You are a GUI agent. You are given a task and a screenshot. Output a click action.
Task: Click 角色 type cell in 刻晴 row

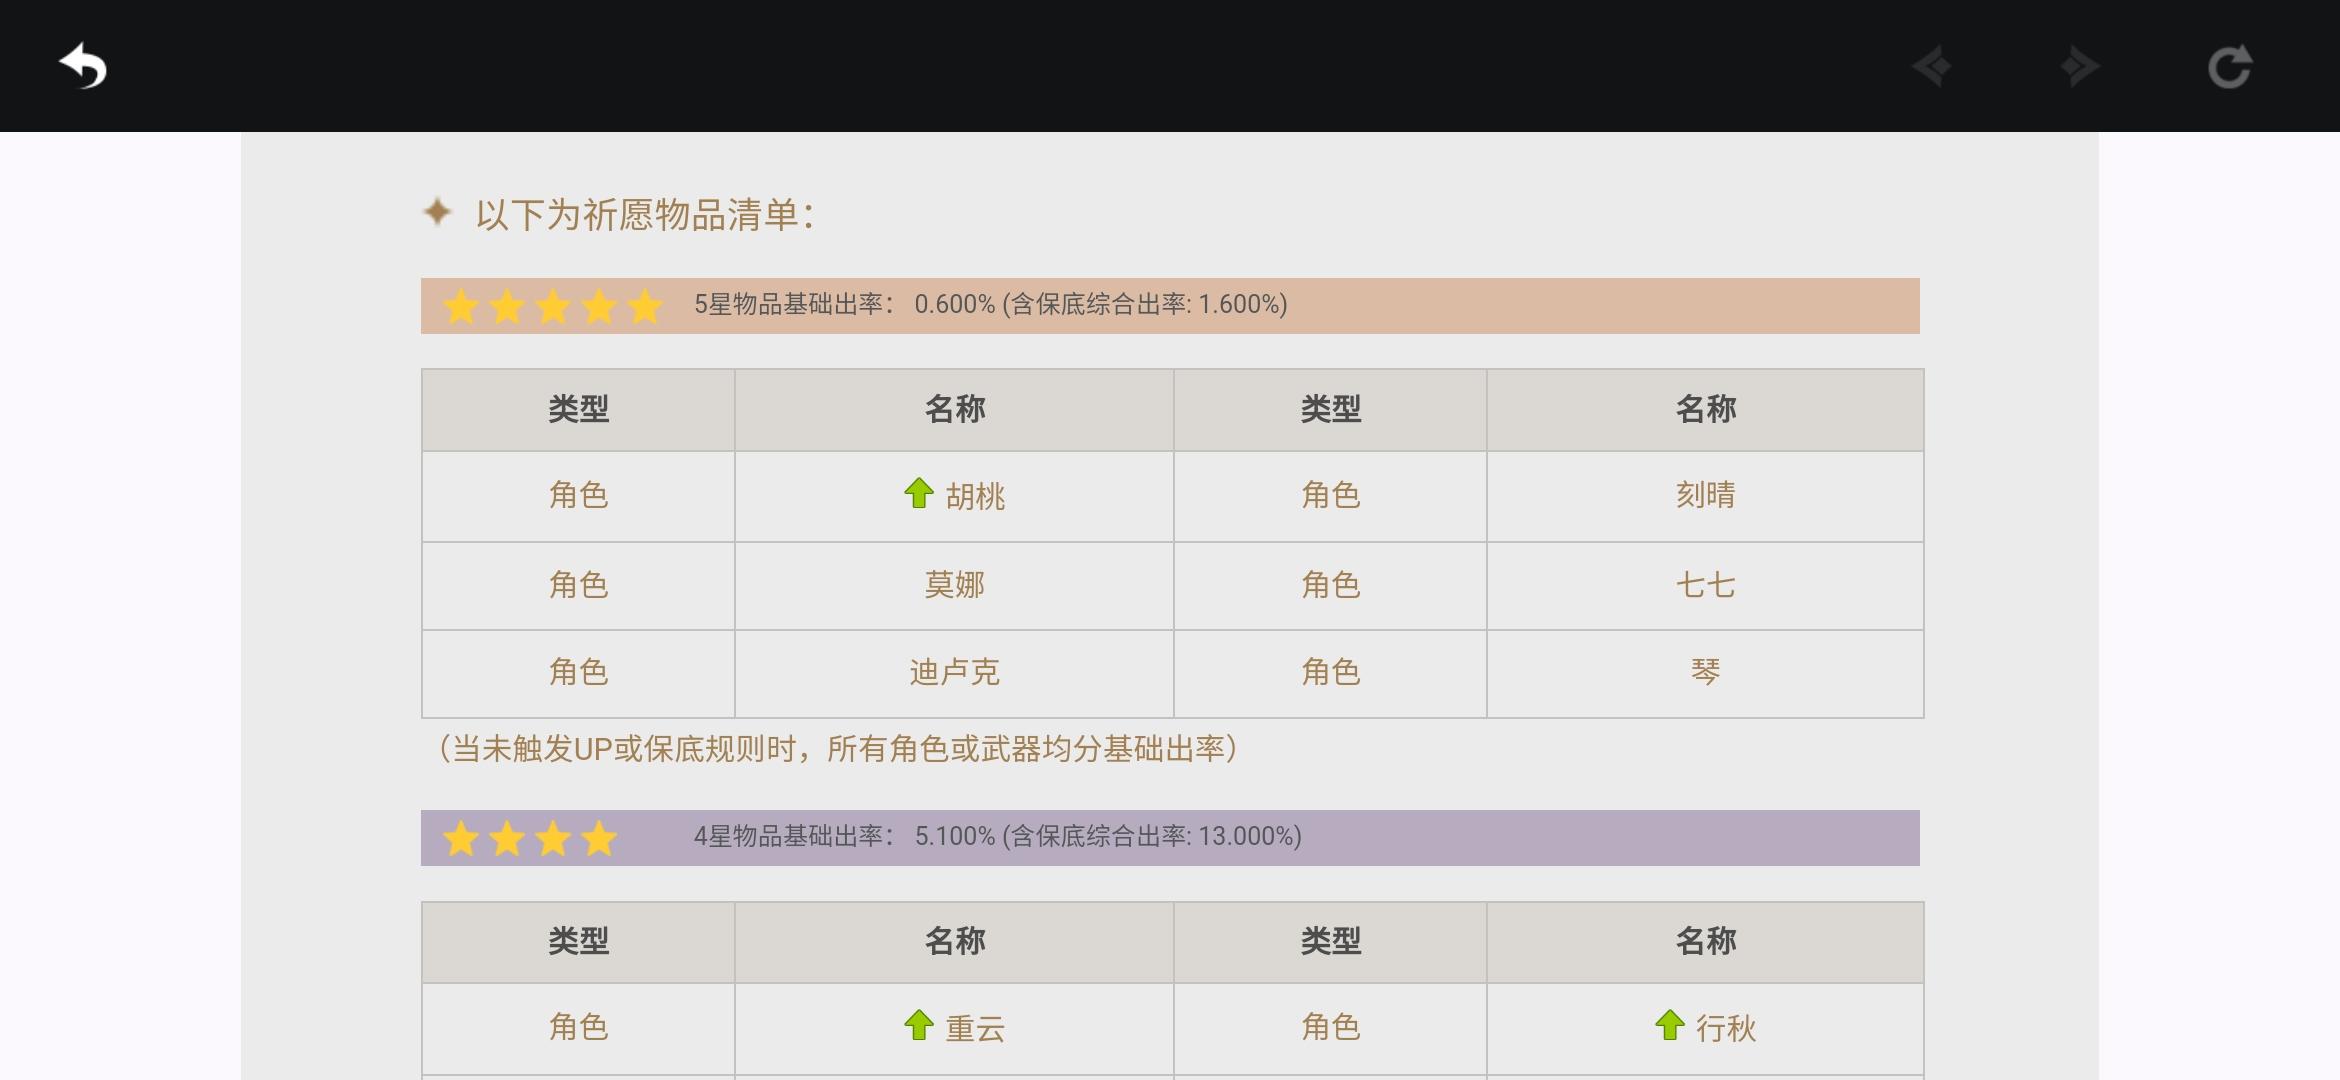[x=1330, y=495]
